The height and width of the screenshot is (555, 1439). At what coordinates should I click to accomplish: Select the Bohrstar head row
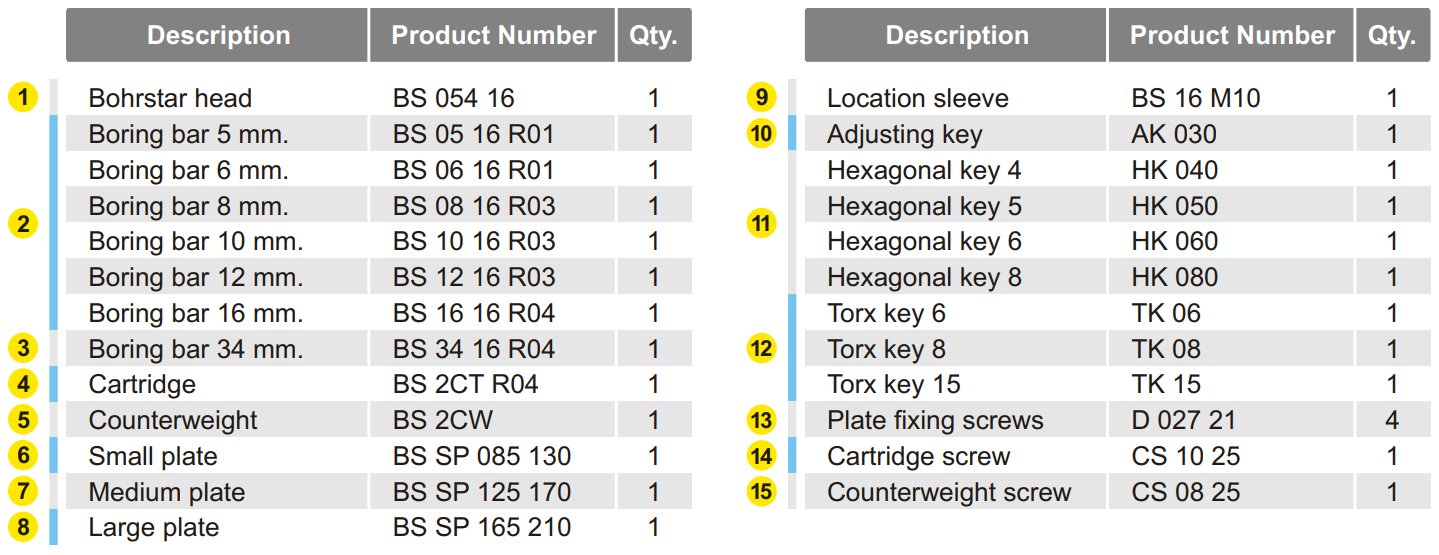click(x=379, y=98)
